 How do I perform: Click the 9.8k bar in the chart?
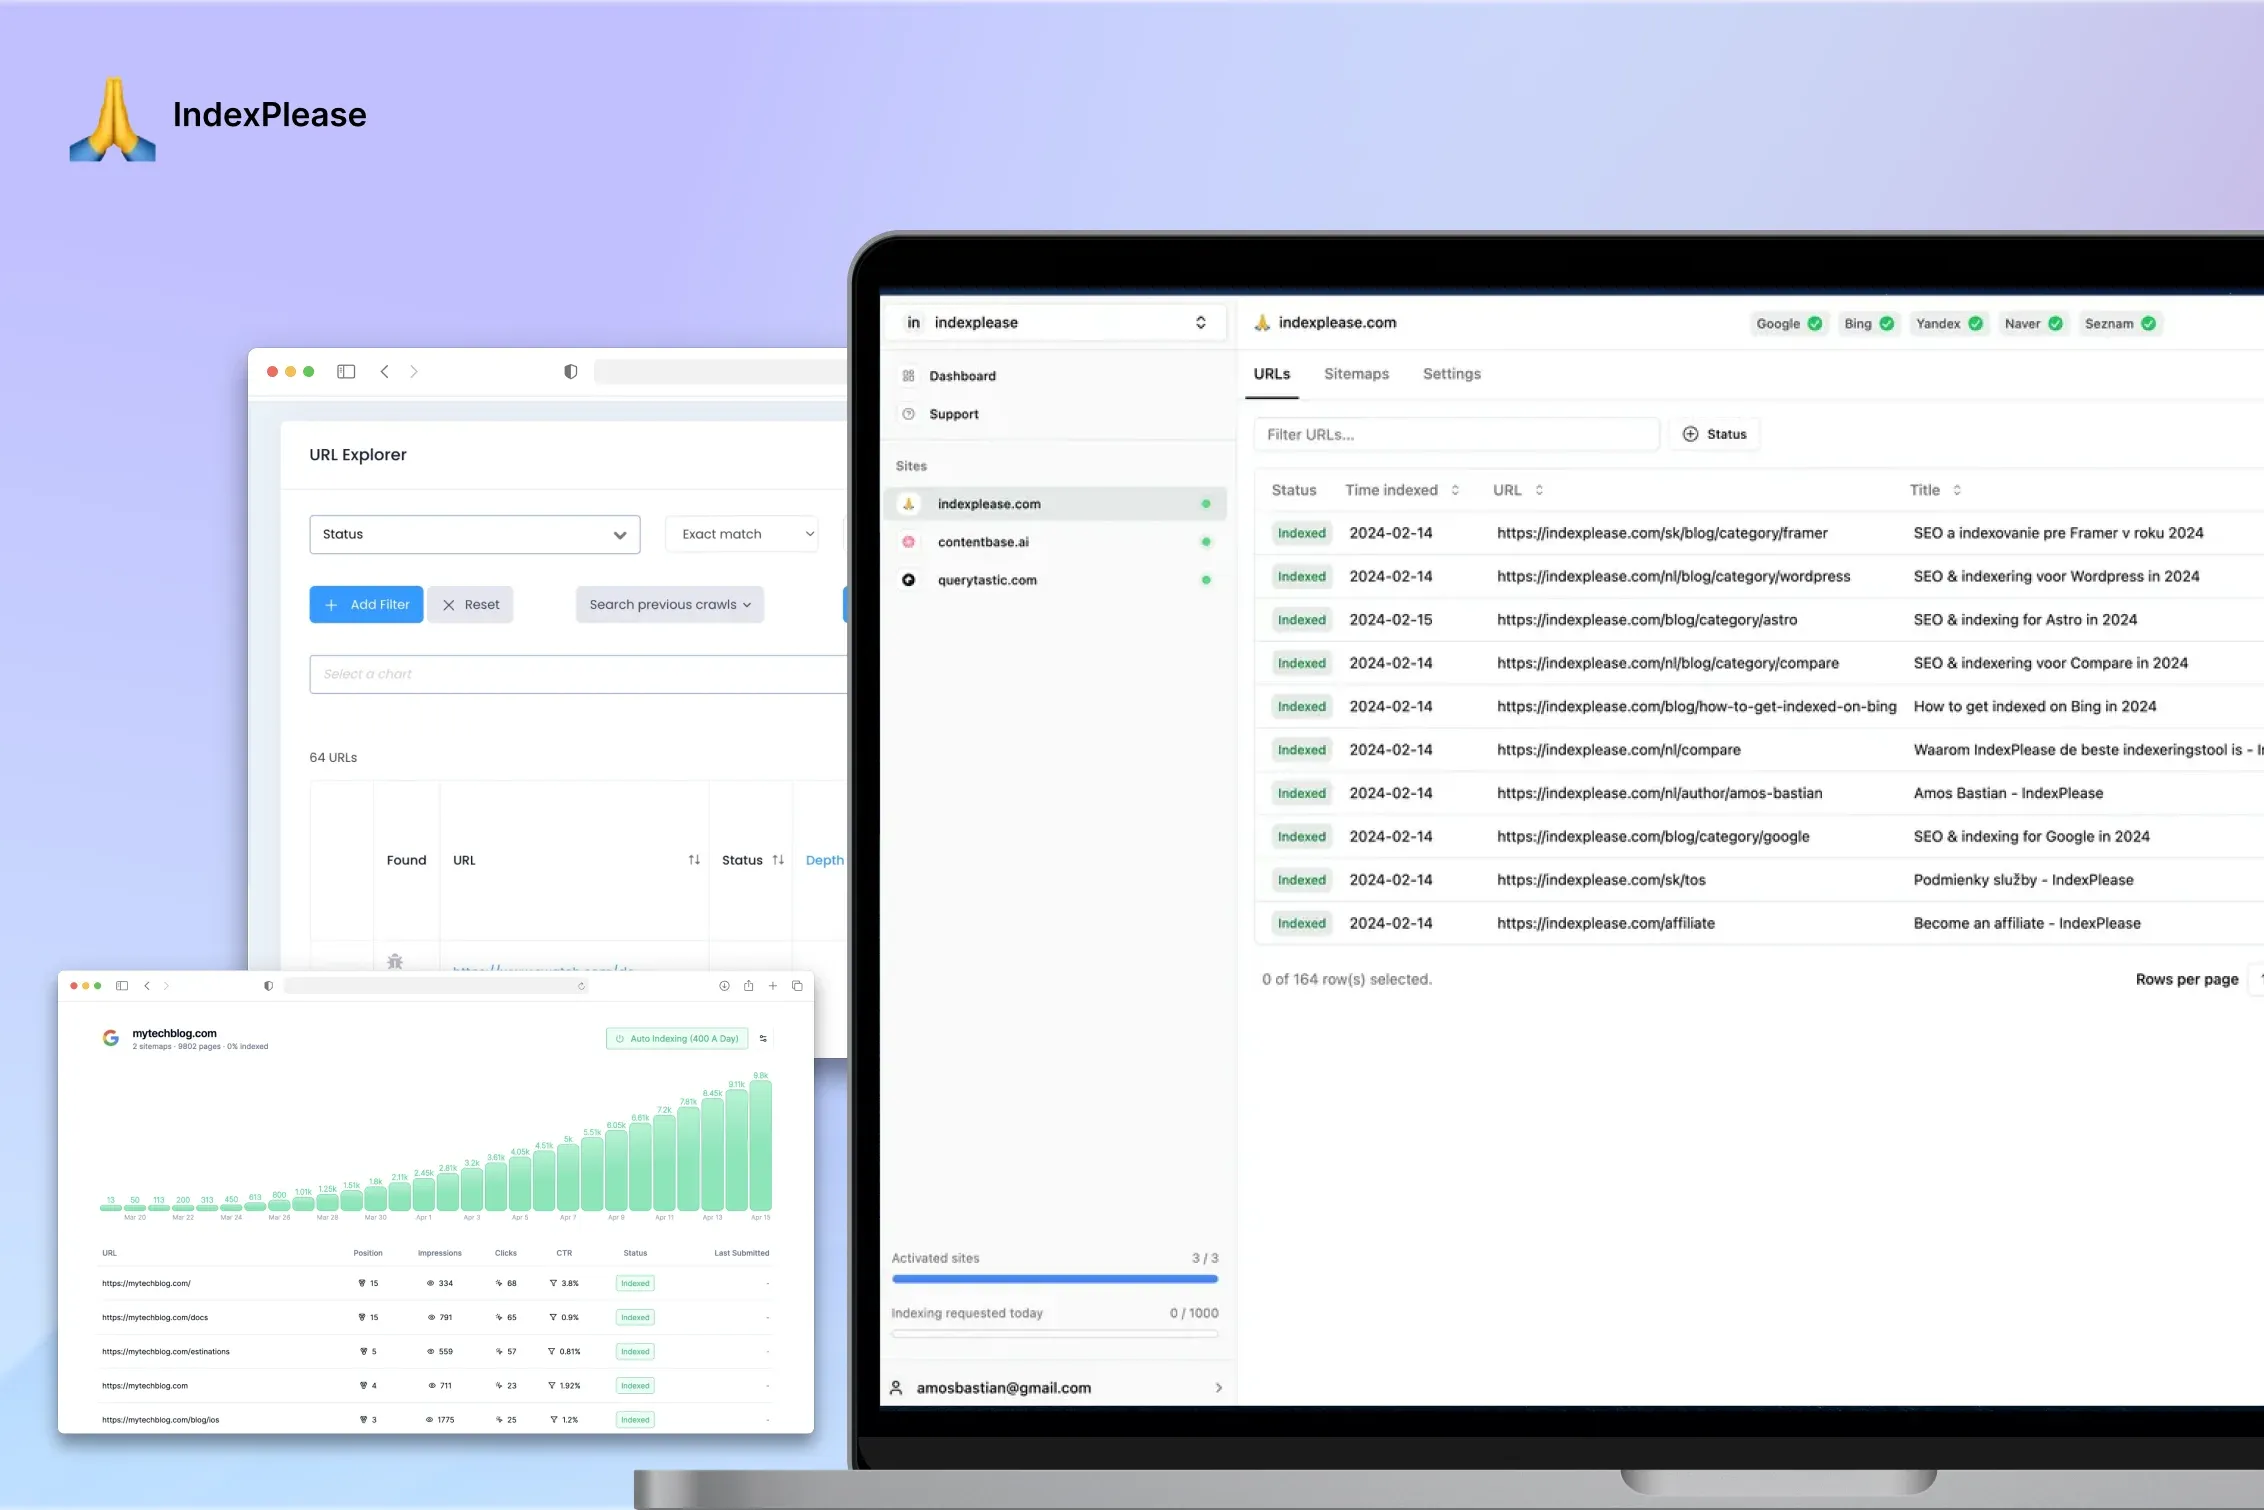[x=761, y=1146]
